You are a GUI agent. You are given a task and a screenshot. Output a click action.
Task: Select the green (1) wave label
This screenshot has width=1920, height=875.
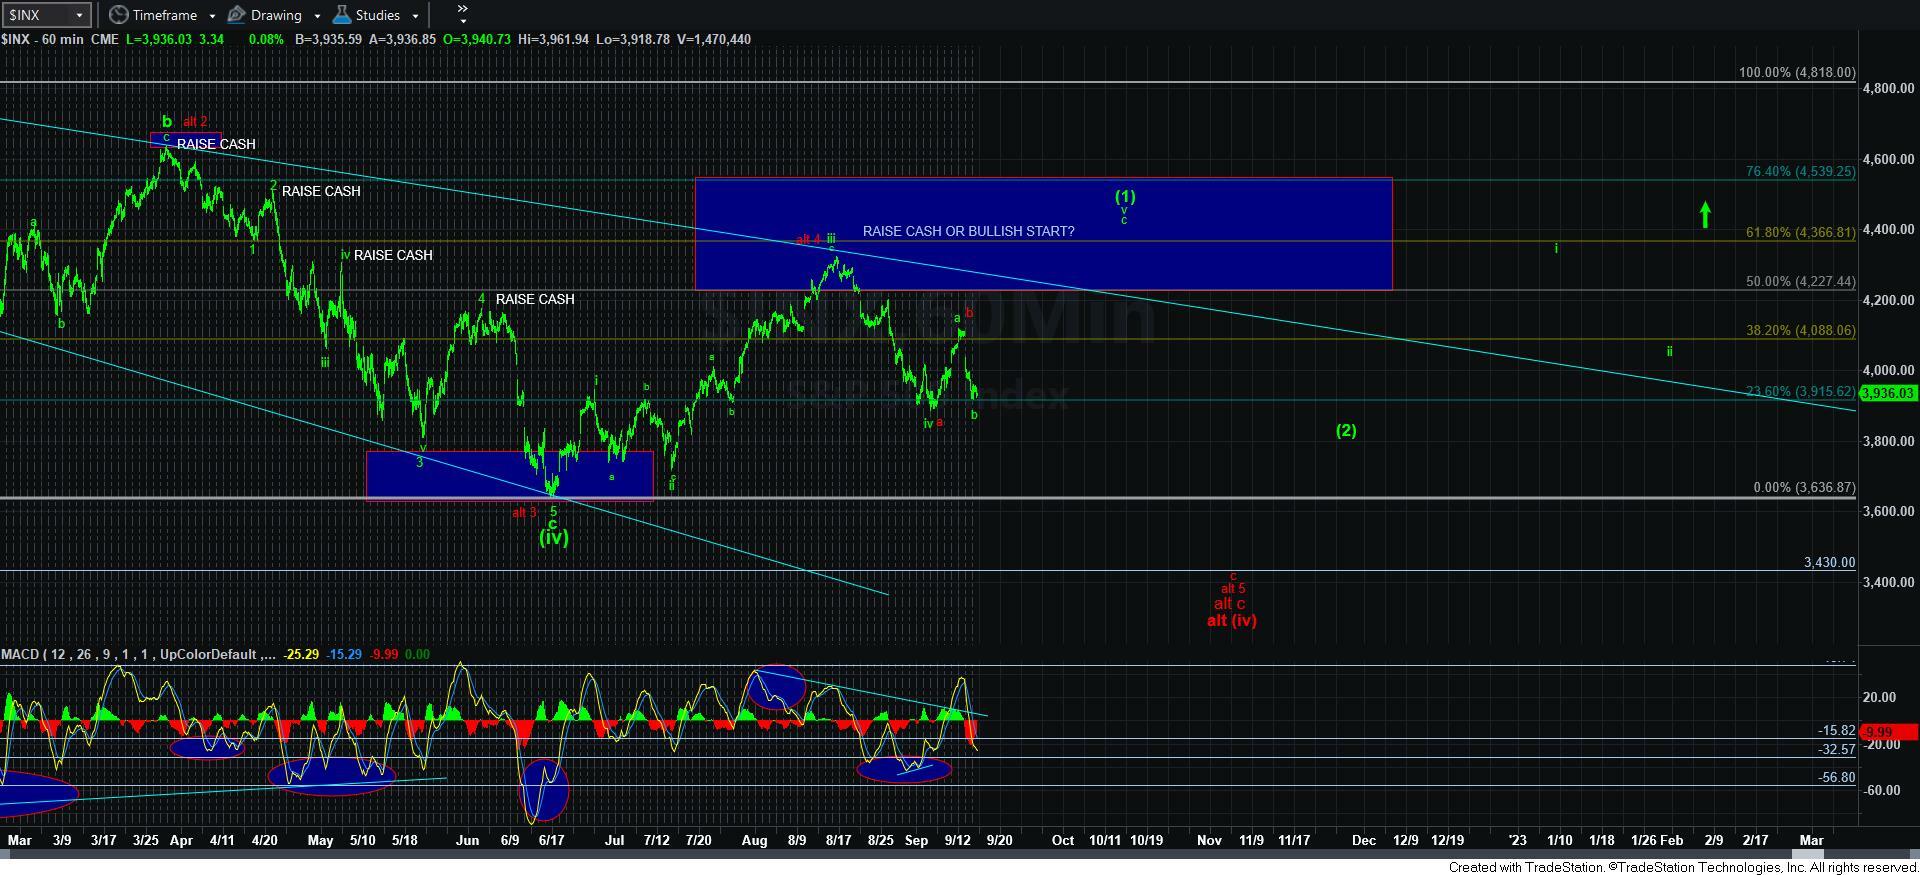(x=1125, y=197)
